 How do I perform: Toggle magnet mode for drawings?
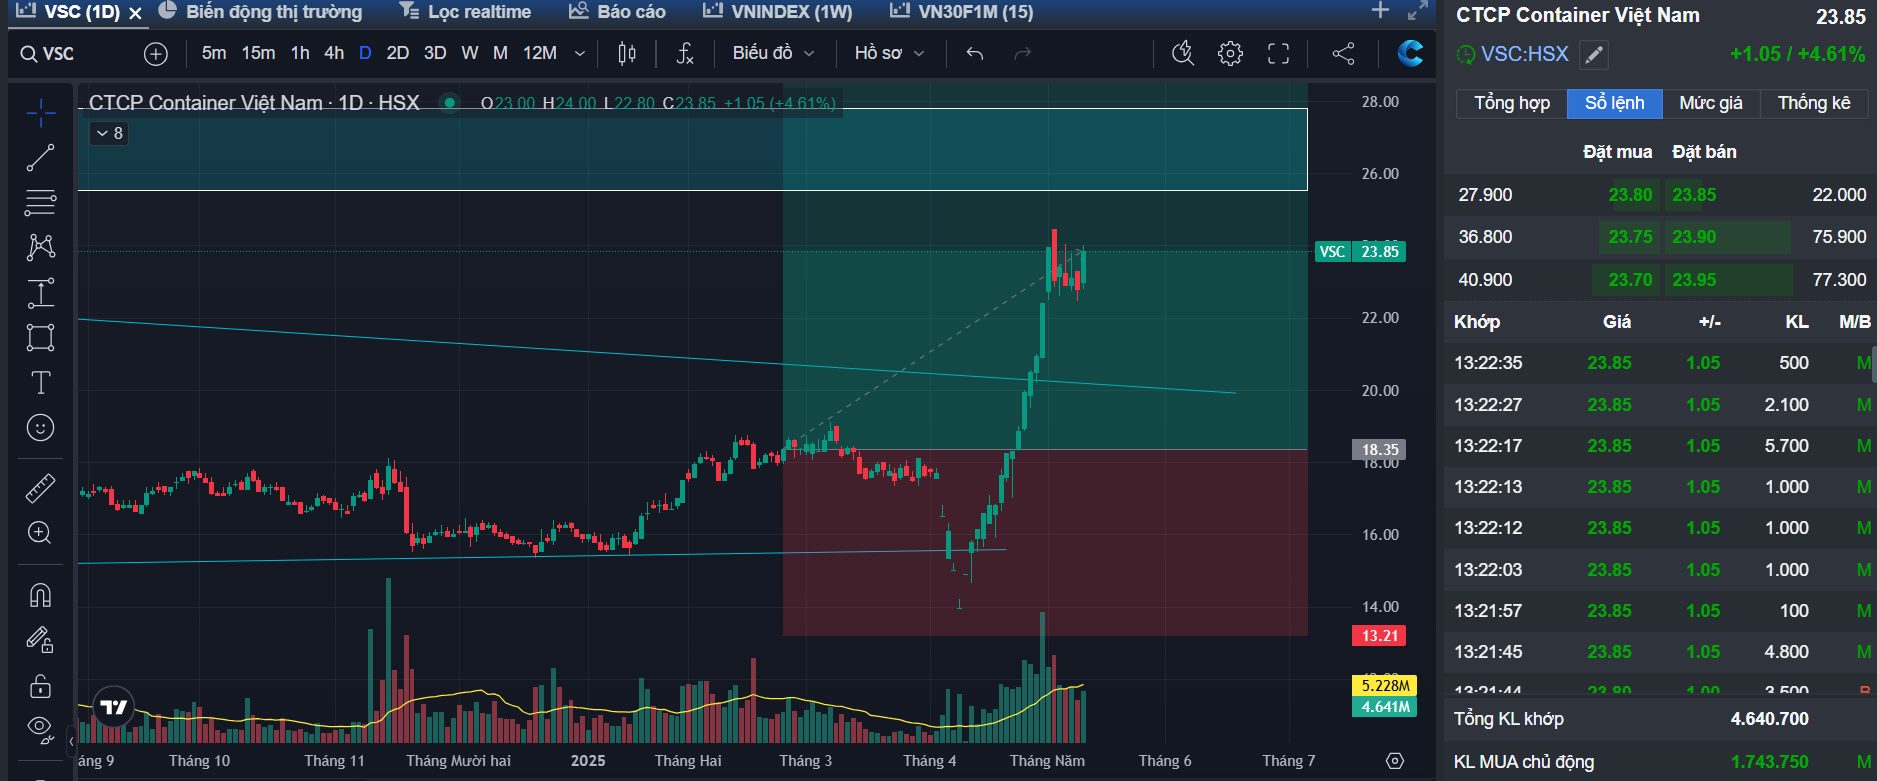(x=41, y=596)
